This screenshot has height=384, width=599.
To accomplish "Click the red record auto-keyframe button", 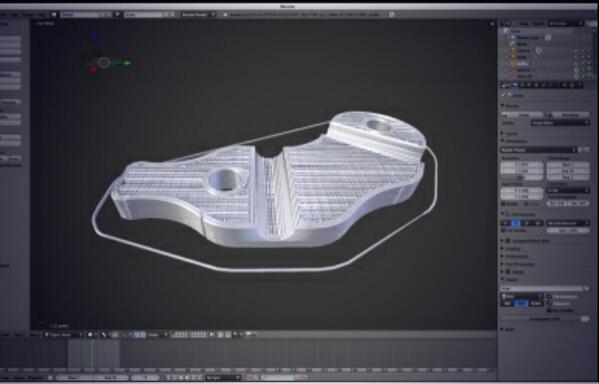I will click(249, 378).
